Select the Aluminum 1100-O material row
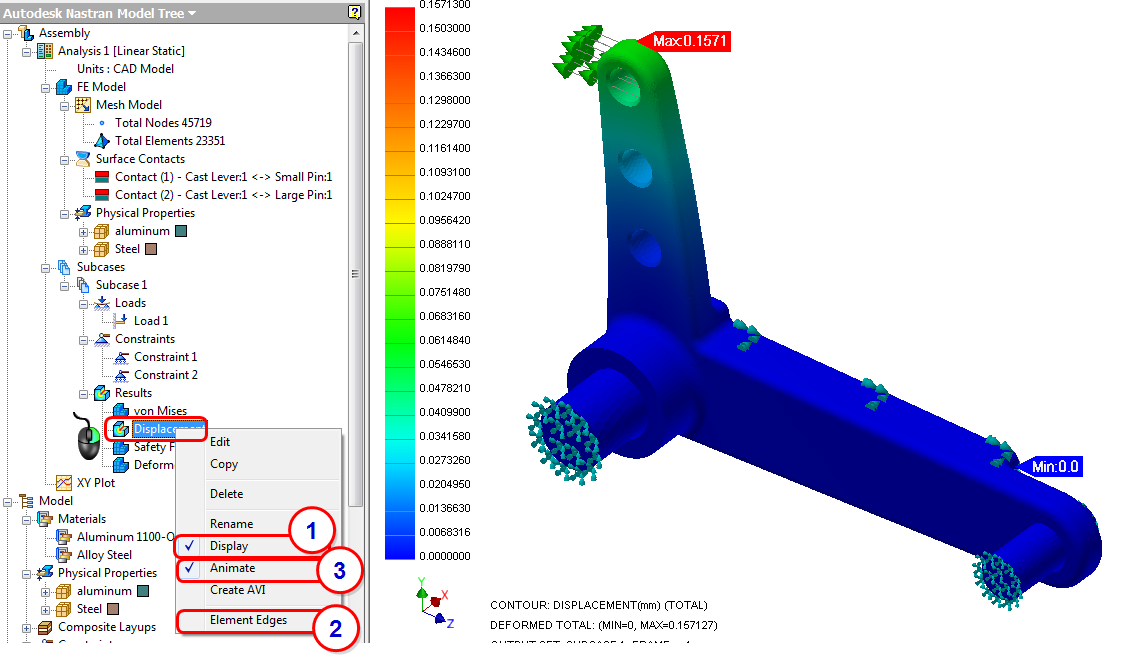The height and width of the screenshot is (664, 1144). (x=125, y=536)
